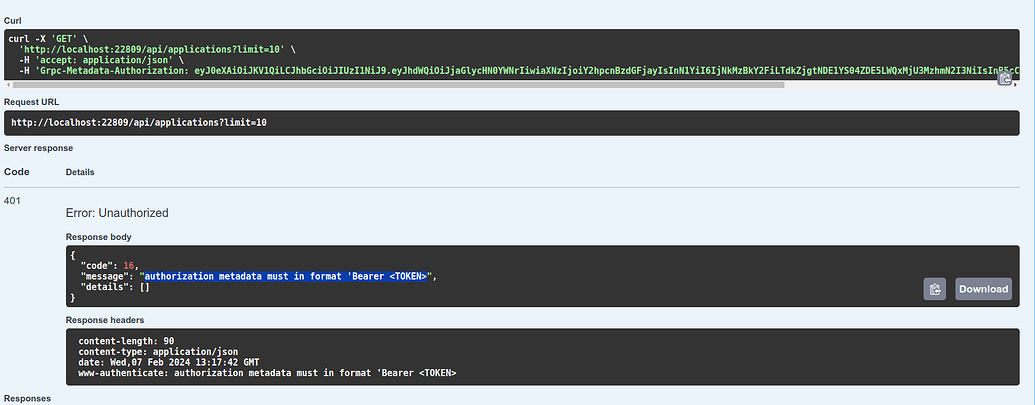The height and width of the screenshot is (405, 1035).
Task: Click the Error: Unauthorized heading
Action: pos(117,213)
